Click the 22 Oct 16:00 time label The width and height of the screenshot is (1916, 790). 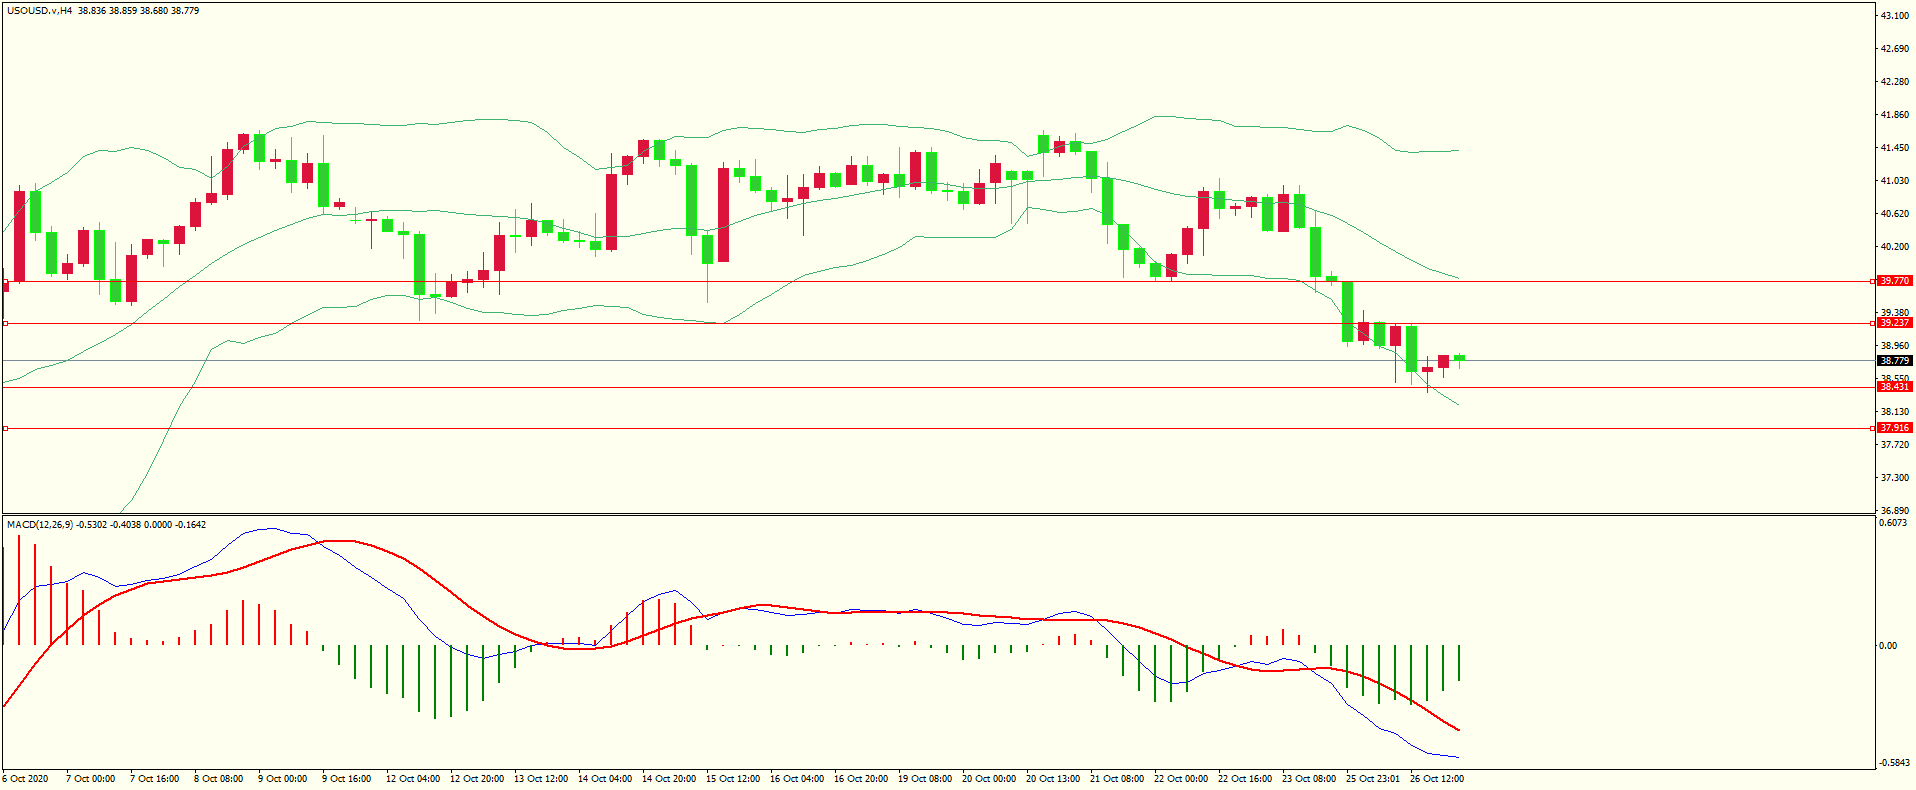click(x=1245, y=779)
